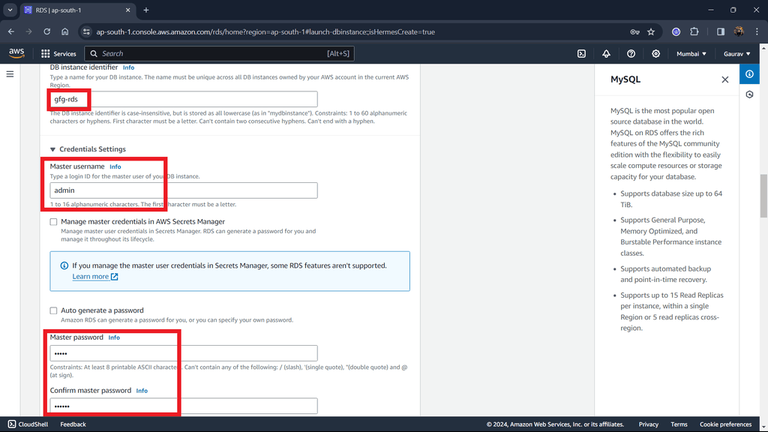The height and width of the screenshot is (432, 768).
Task: Click Info link beside Master username
Action: pos(115,167)
